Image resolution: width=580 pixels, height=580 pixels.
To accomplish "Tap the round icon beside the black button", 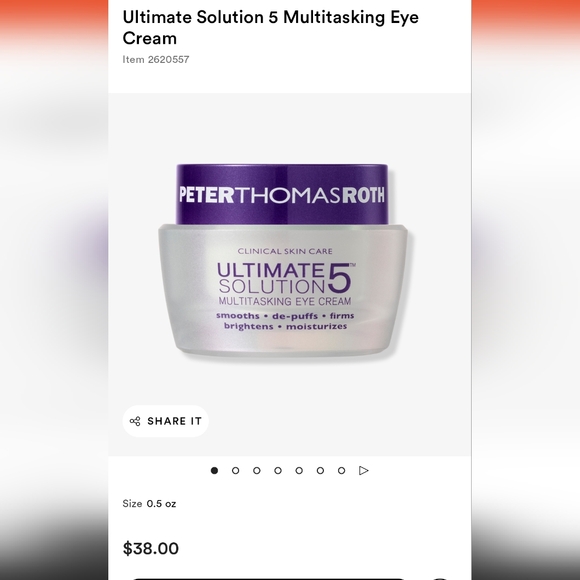I will pos(438,579).
